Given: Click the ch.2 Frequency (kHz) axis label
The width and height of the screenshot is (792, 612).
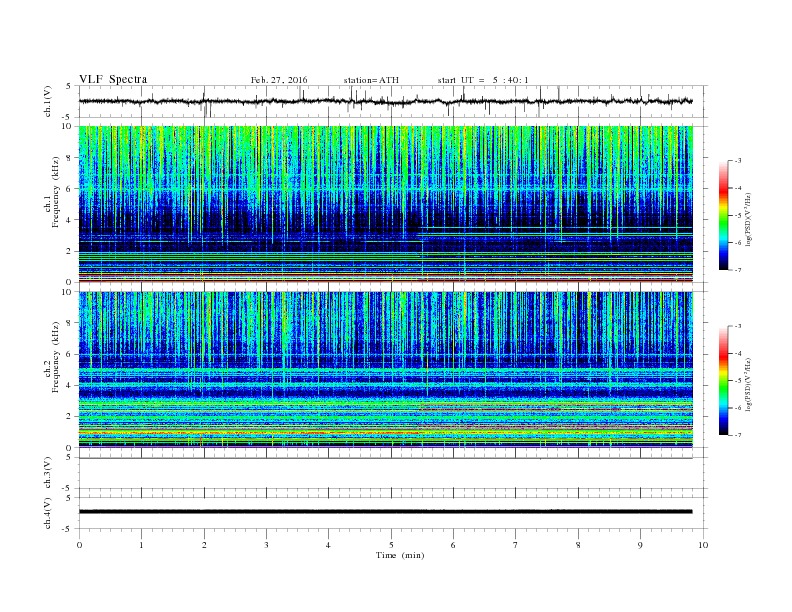Looking at the screenshot, I should pos(52,357).
